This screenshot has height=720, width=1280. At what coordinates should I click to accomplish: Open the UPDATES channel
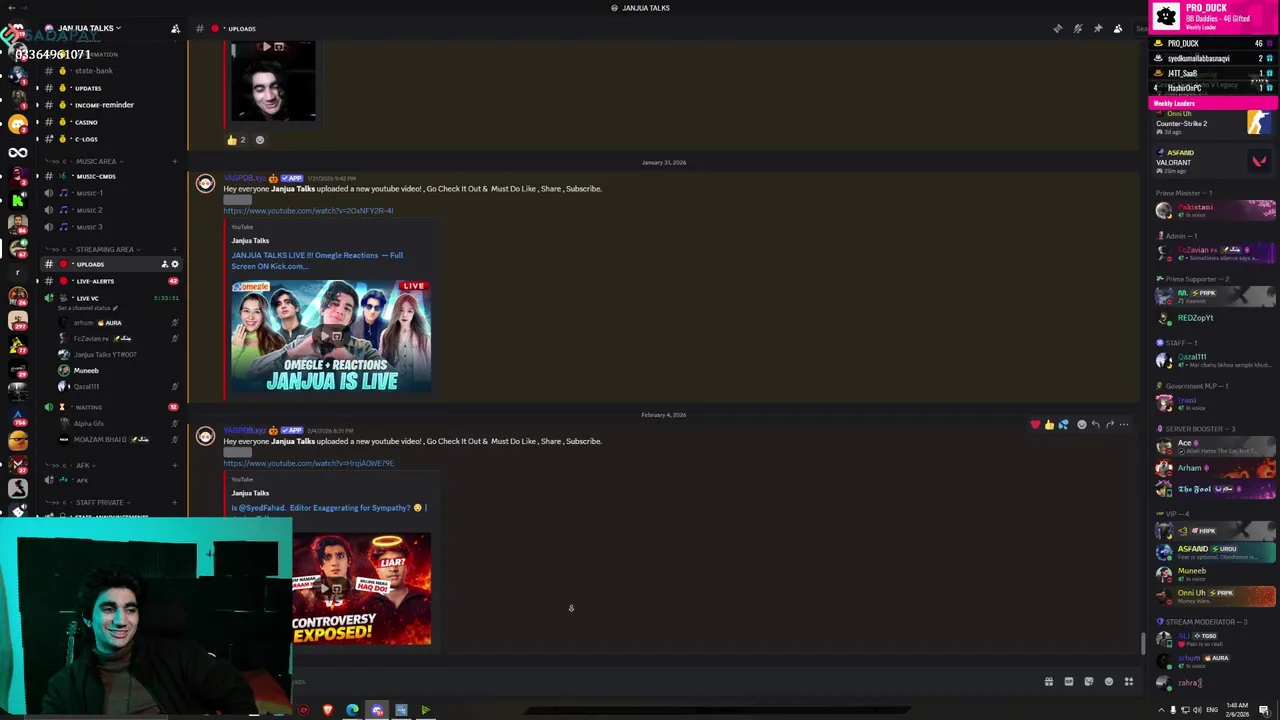pos(88,88)
